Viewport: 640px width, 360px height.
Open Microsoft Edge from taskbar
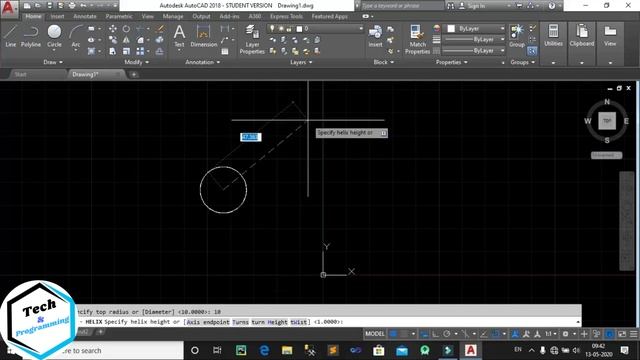click(x=264, y=350)
